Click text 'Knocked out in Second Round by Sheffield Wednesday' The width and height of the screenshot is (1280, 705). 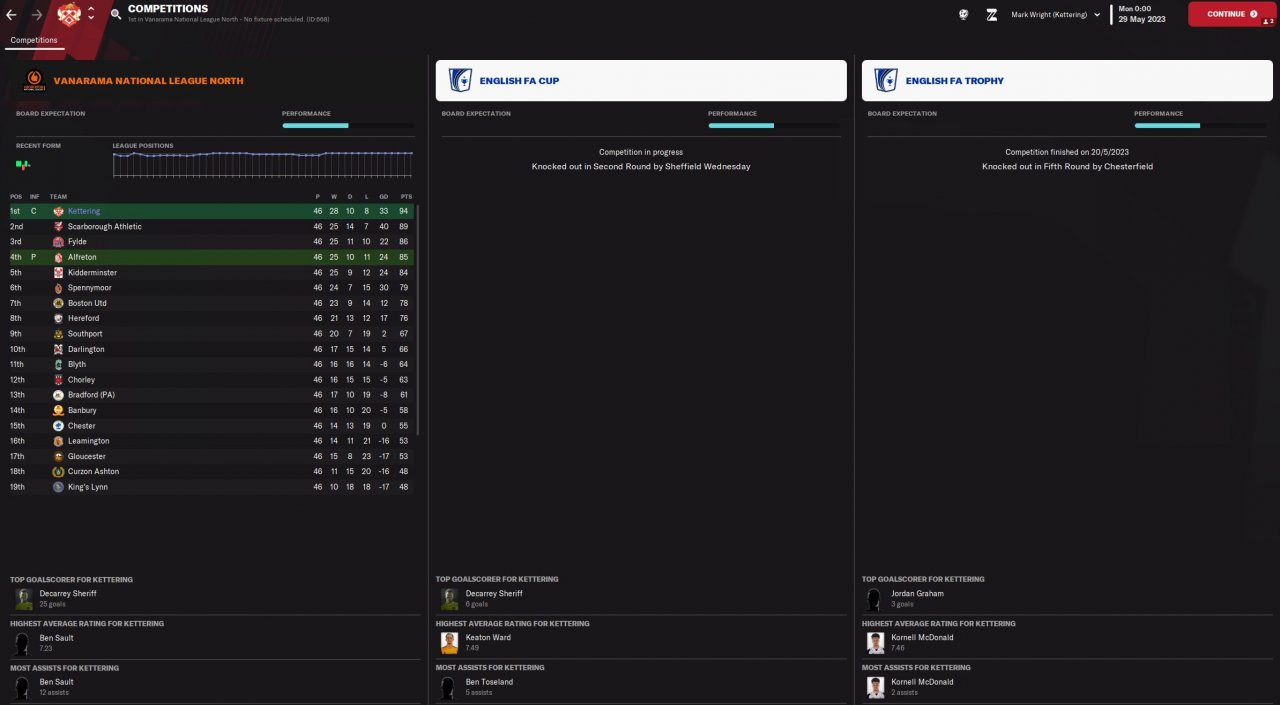click(x=641, y=167)
